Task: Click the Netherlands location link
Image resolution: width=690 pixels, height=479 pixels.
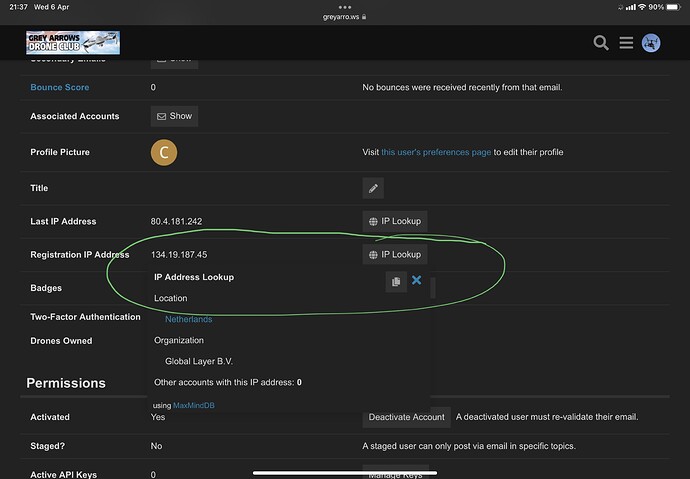Action: [188, 319]
